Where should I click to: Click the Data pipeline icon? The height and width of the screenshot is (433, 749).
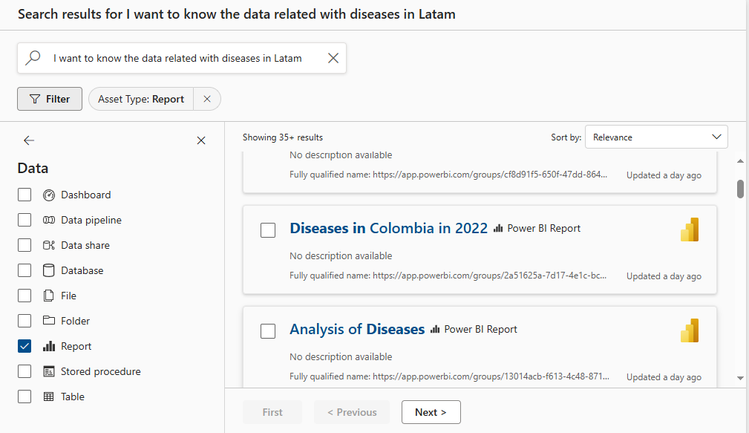point(49,220)
